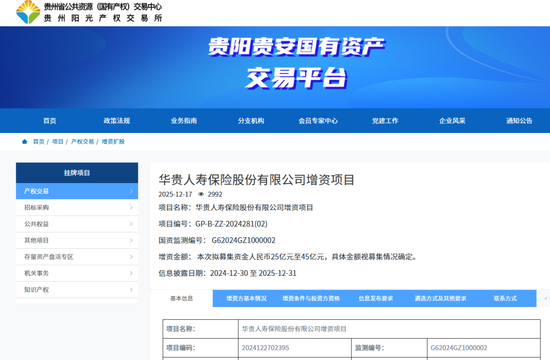Open 首页 in the navigation bar
Image resolution: width=550 pixels, height=360 pixels.
pos(50,121)
